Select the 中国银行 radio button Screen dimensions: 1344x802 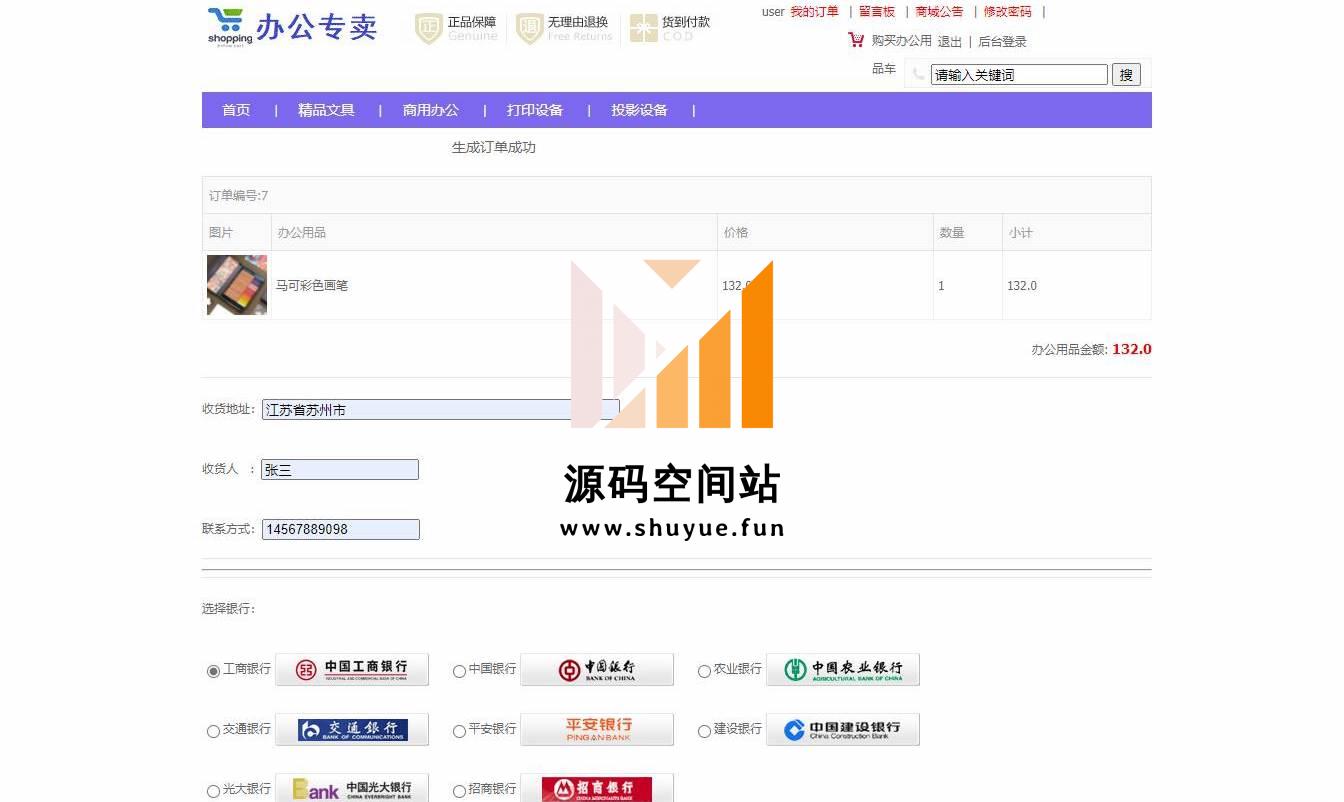[459, 671]
